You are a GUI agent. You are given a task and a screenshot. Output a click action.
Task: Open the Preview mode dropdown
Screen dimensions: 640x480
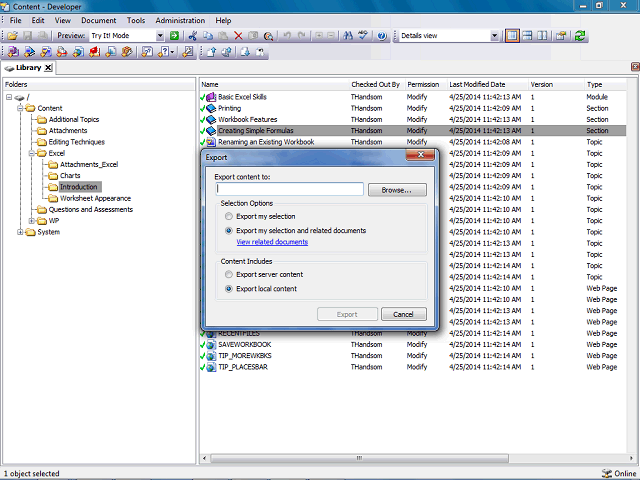click(160, 36)
